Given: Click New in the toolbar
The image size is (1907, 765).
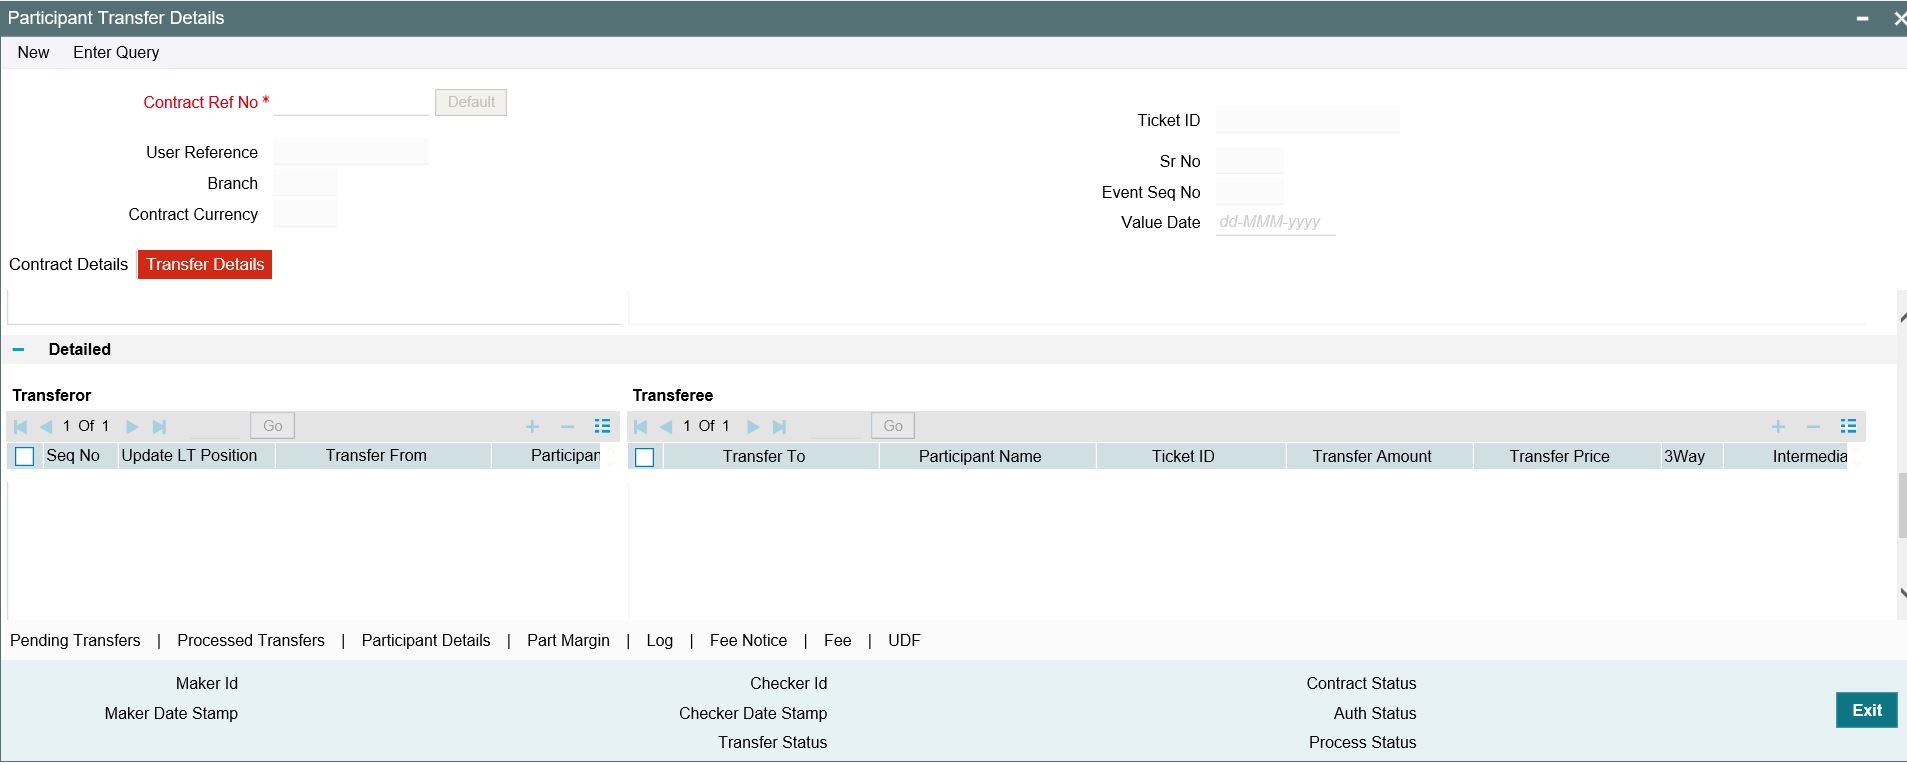Looking at the screenshot, I should pyautogui.click(x=33, y=52).
